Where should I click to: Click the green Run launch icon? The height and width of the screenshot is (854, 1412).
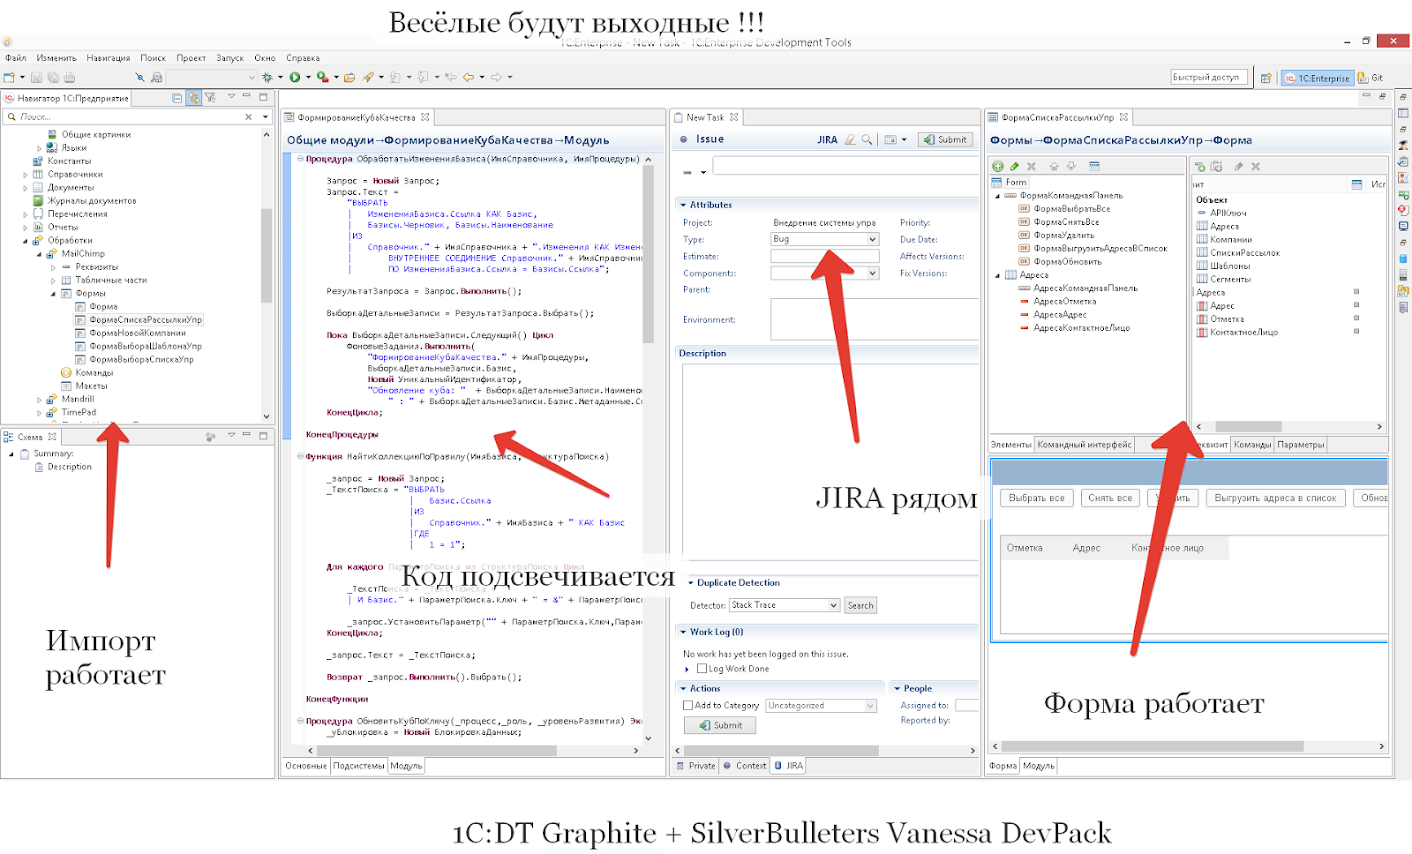(x=294, y=77)
